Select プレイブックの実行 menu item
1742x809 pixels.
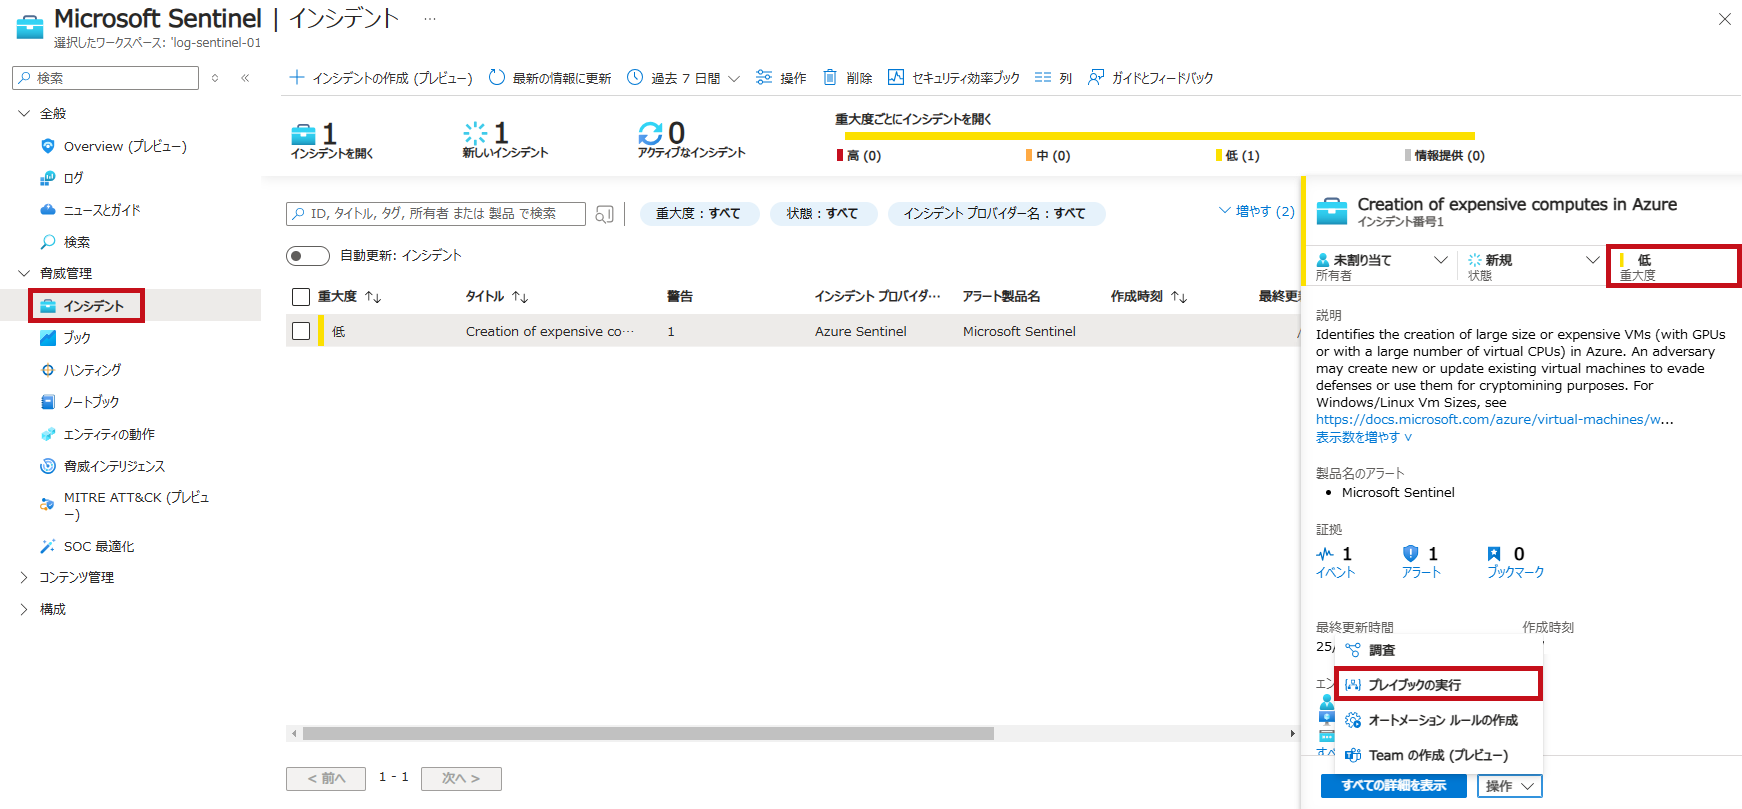point(1439,685)
